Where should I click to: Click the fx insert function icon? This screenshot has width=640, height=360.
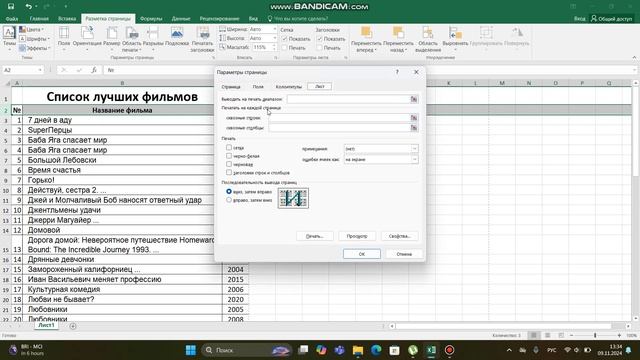(94, 70)
